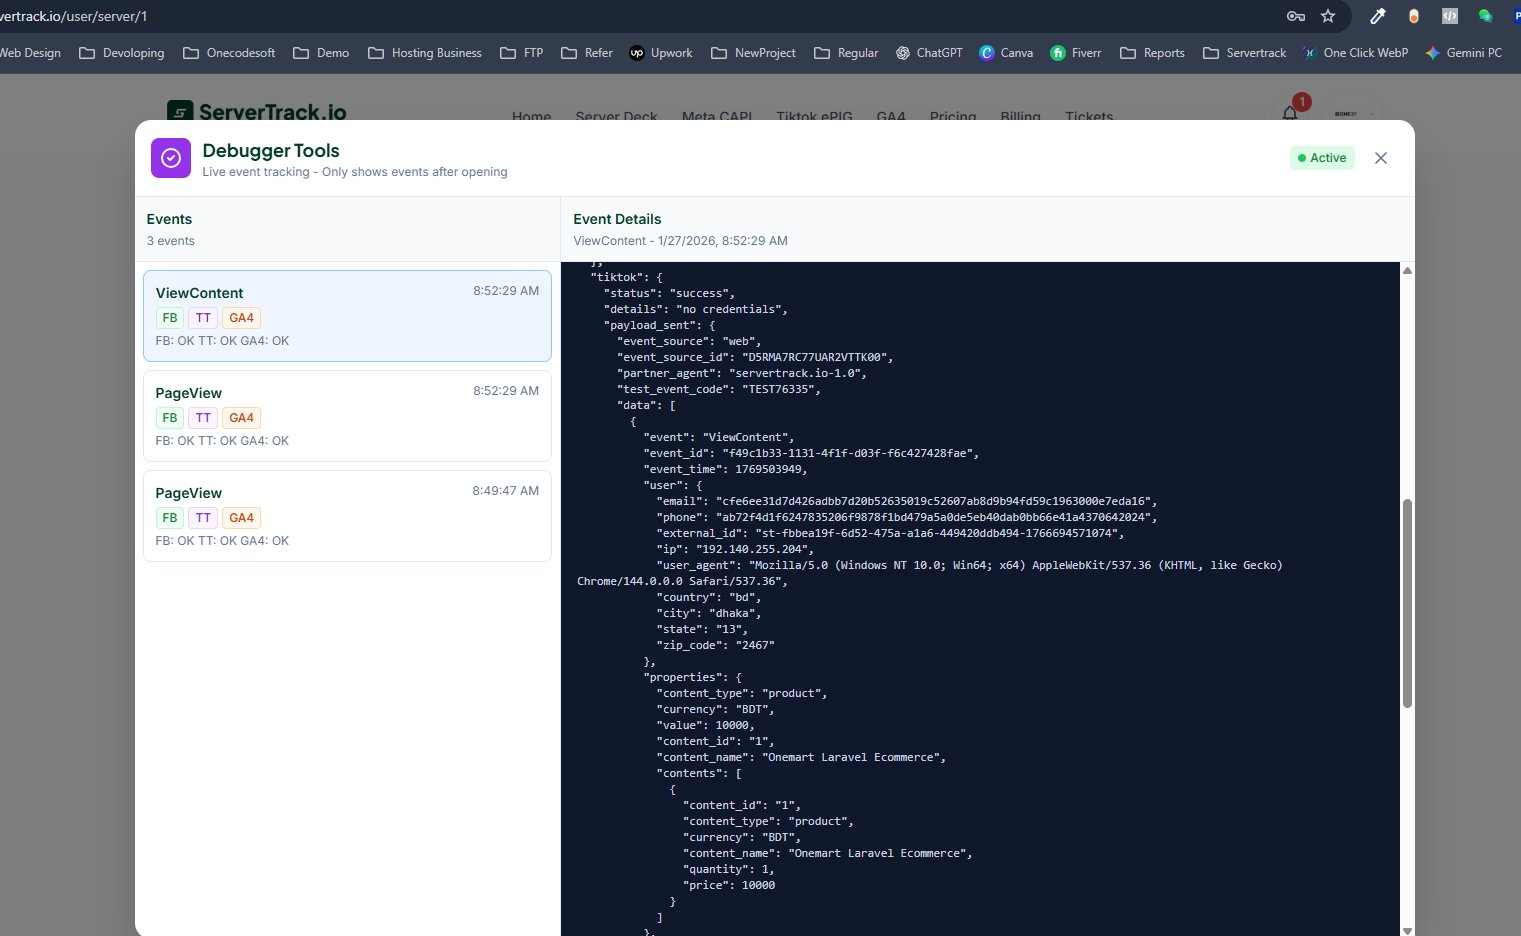Bookmark this page with the star icon
This screenshot has height=936, width=1521.
(x=1328, y=16)
